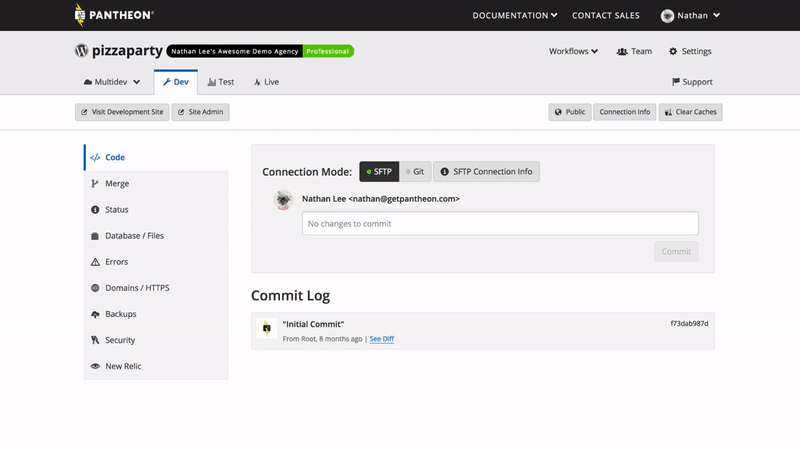Click the Nathan Lee's Awesome Demo Agency badge
This screenshot has width=800, height=449.
point(235,51)
